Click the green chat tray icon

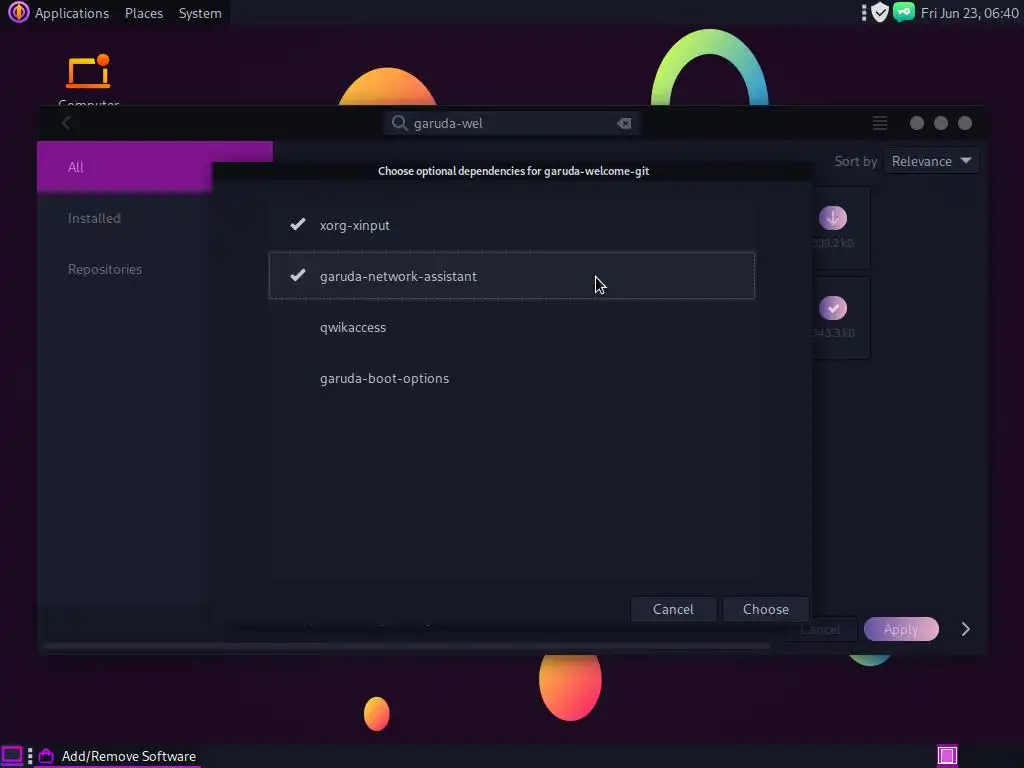point(904,12)
